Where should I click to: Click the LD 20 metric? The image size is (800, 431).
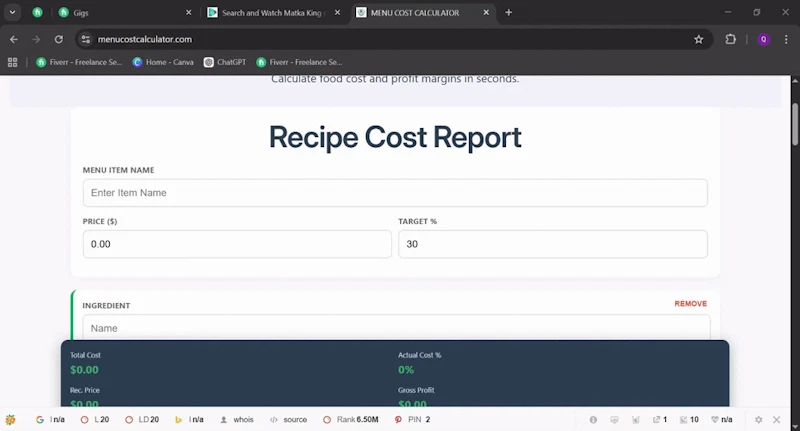point(142,419)
